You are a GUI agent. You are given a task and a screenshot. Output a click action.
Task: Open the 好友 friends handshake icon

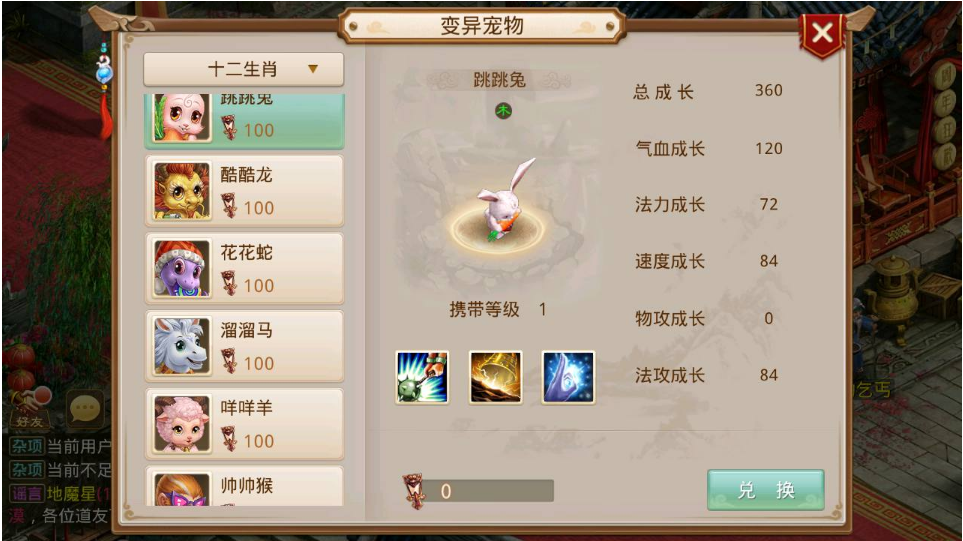pos(29,408)
